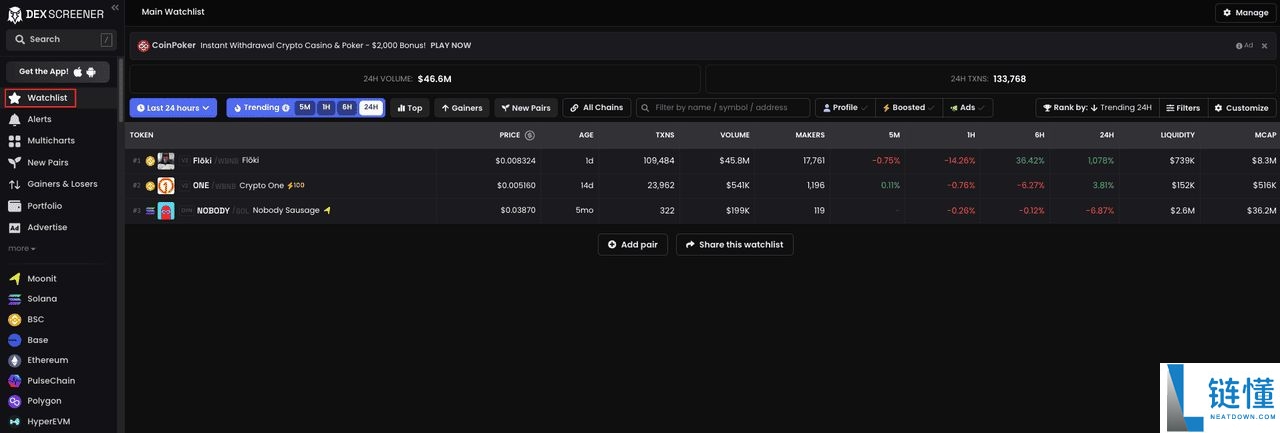The width and height of the screenshot is (1280, 433).
Task: Click Share this watchlist button
Action: tap(734, 244)
